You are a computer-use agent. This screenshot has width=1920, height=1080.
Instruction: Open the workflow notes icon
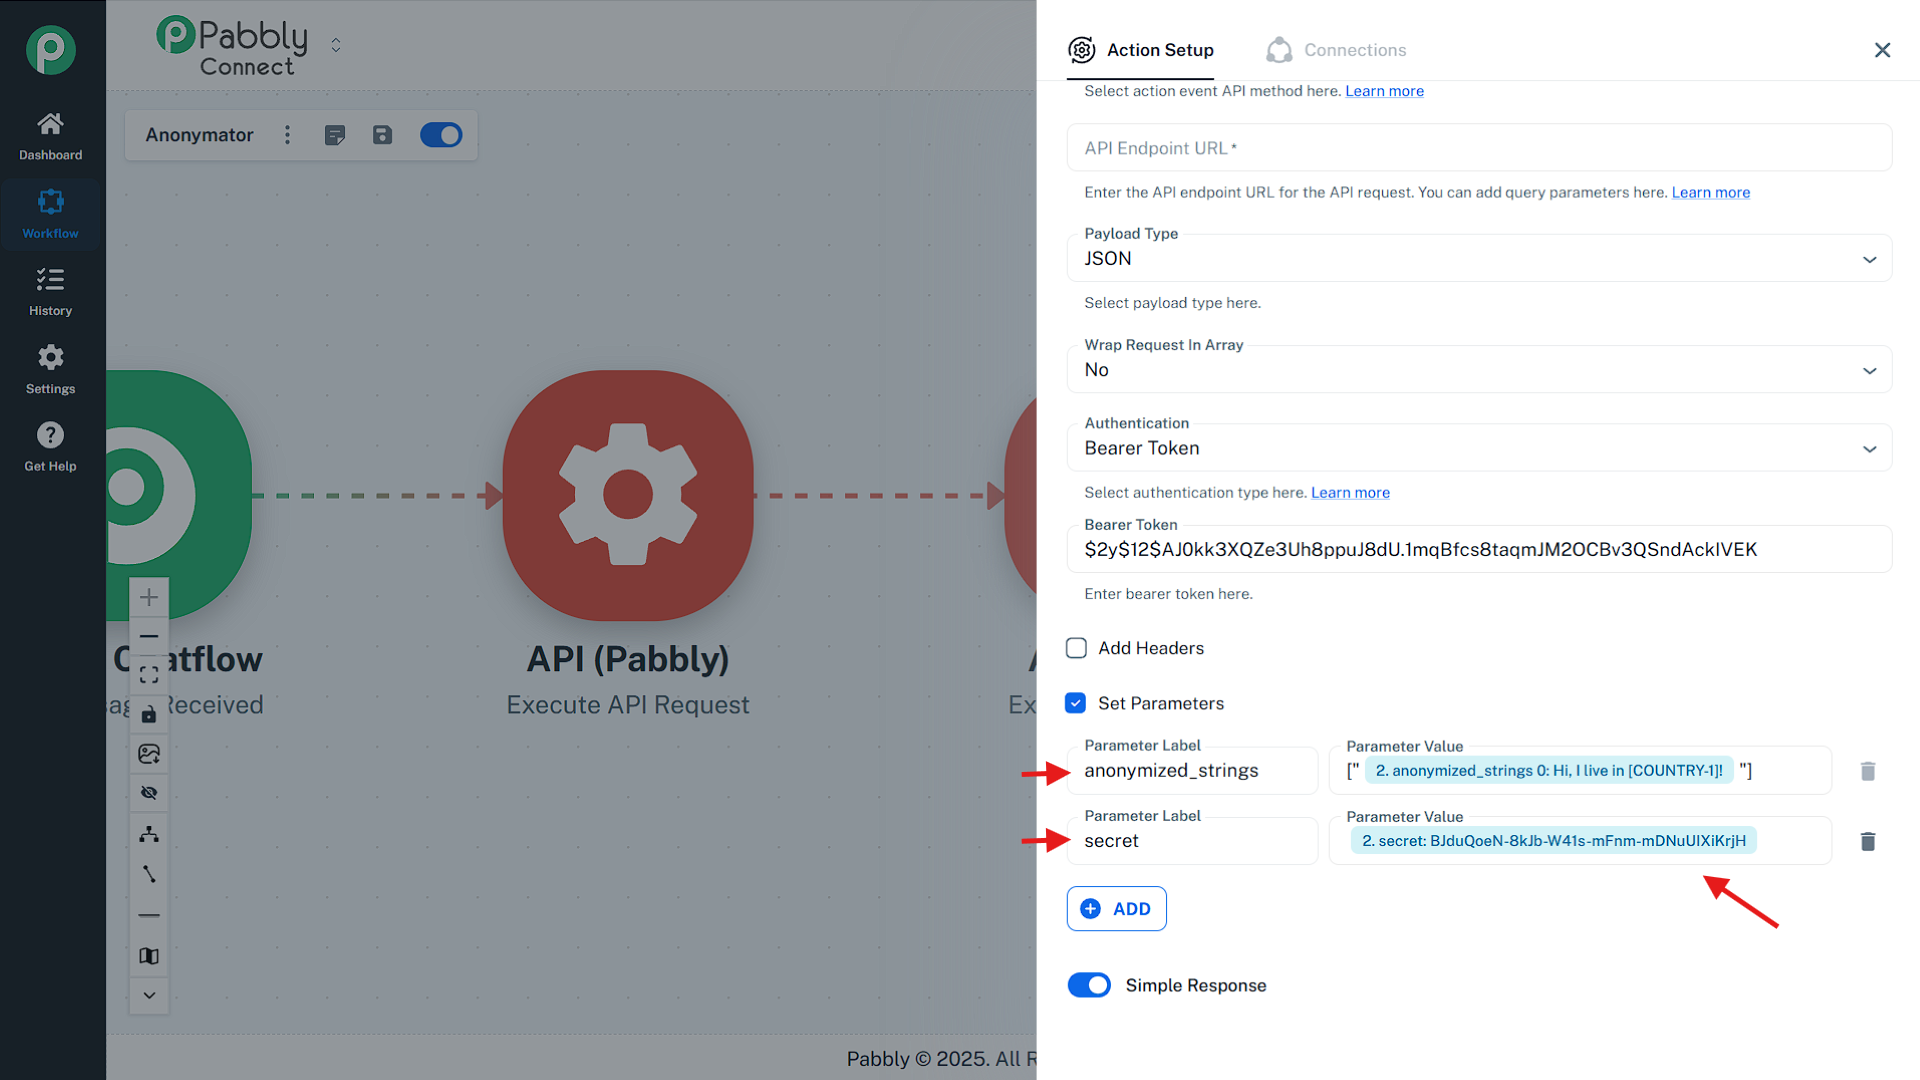[x=335, y=135]
